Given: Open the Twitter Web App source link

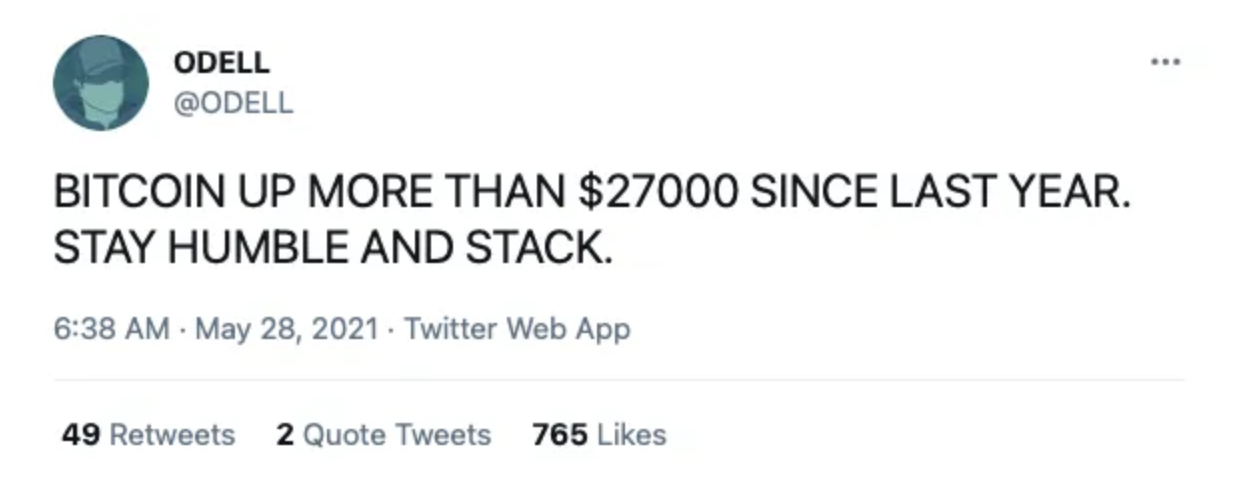Looking at the screenshot, I should click(x=517, y=329).
